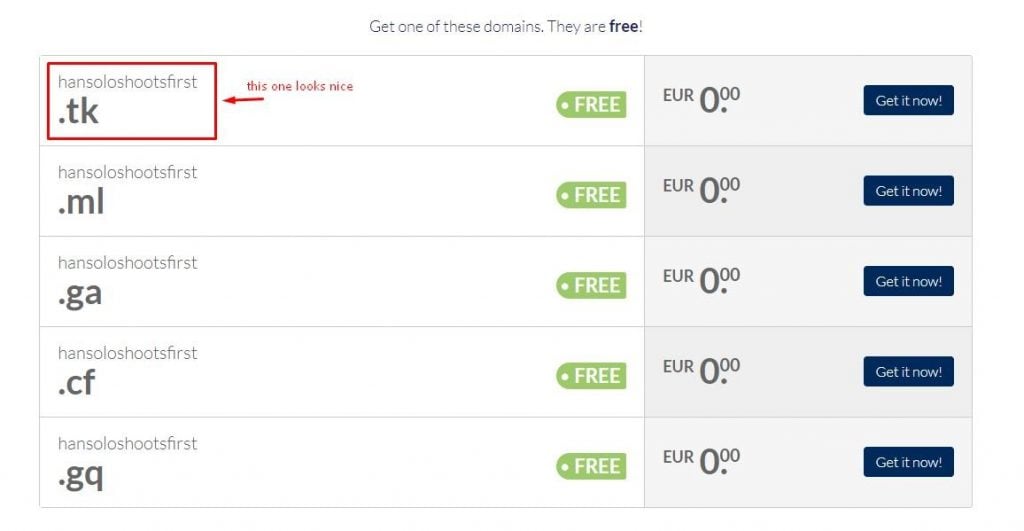Select the hansoloshootsfirst .ml domain name

tap(127, 189)
